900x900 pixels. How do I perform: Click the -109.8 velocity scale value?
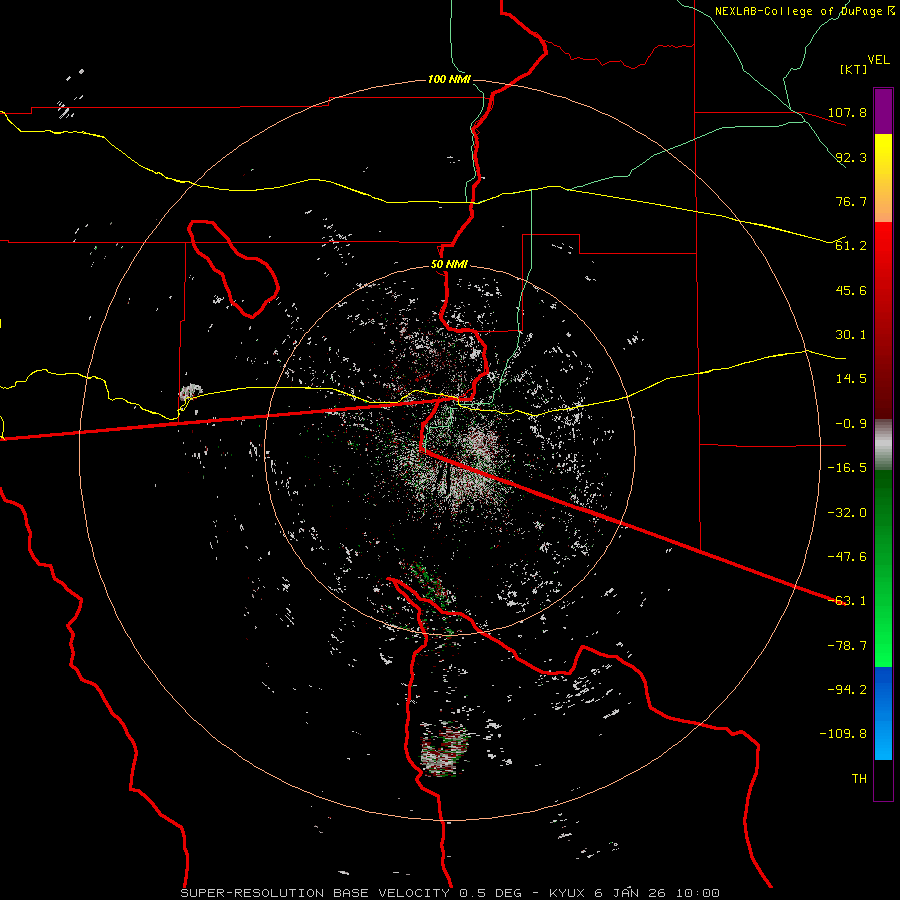pos(843,734)
